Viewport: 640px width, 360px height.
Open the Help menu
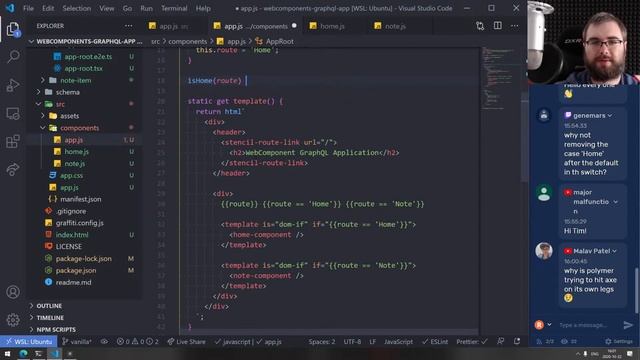[203, 8]
